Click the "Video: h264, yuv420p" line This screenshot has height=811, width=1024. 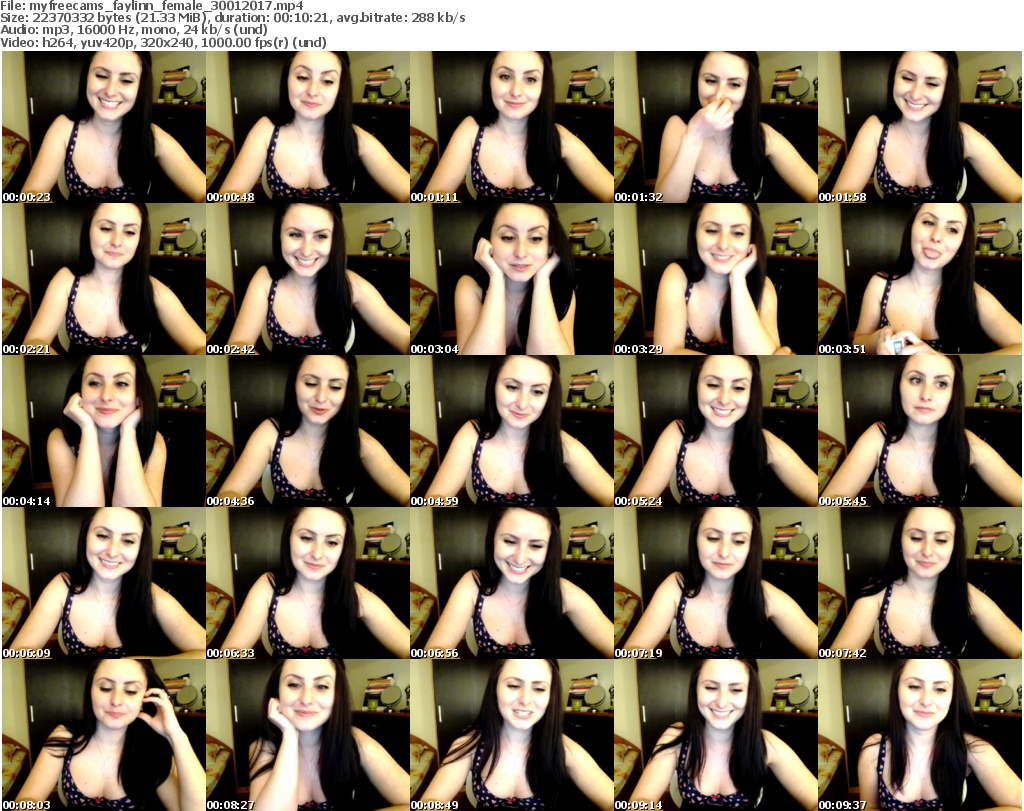[163, 42]
